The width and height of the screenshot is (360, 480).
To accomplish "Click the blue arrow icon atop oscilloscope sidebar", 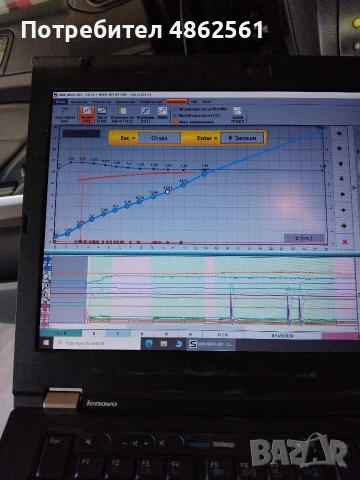I will [48, 259].
